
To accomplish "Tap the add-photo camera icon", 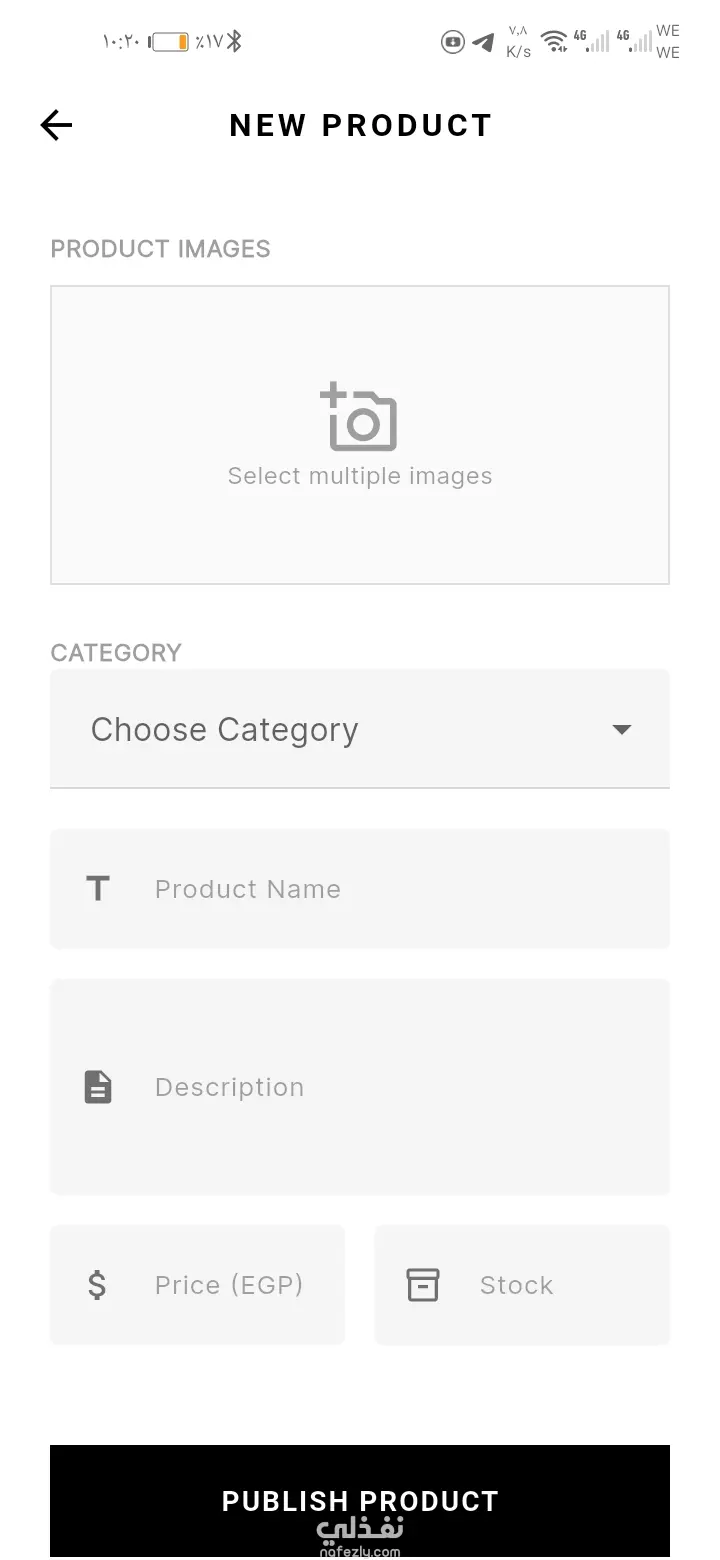I will [360, 417].
